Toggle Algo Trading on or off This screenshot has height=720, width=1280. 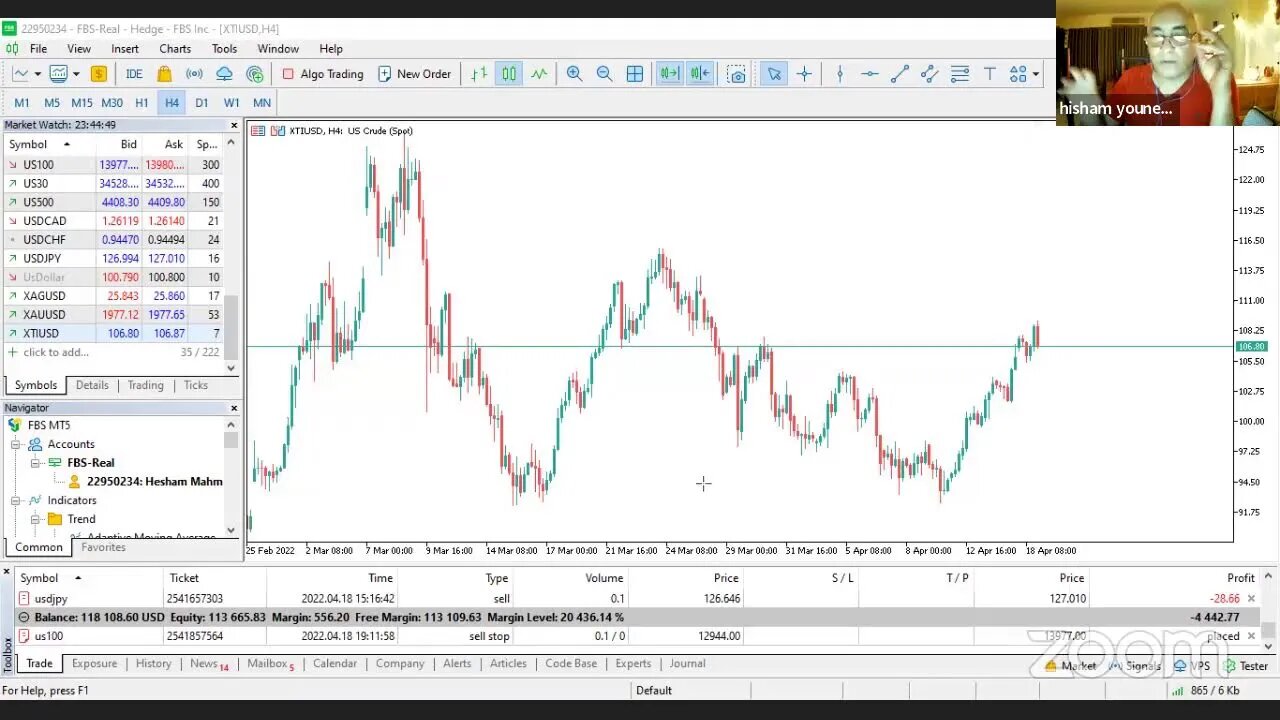pyautogui.click(x=322, y=74)
